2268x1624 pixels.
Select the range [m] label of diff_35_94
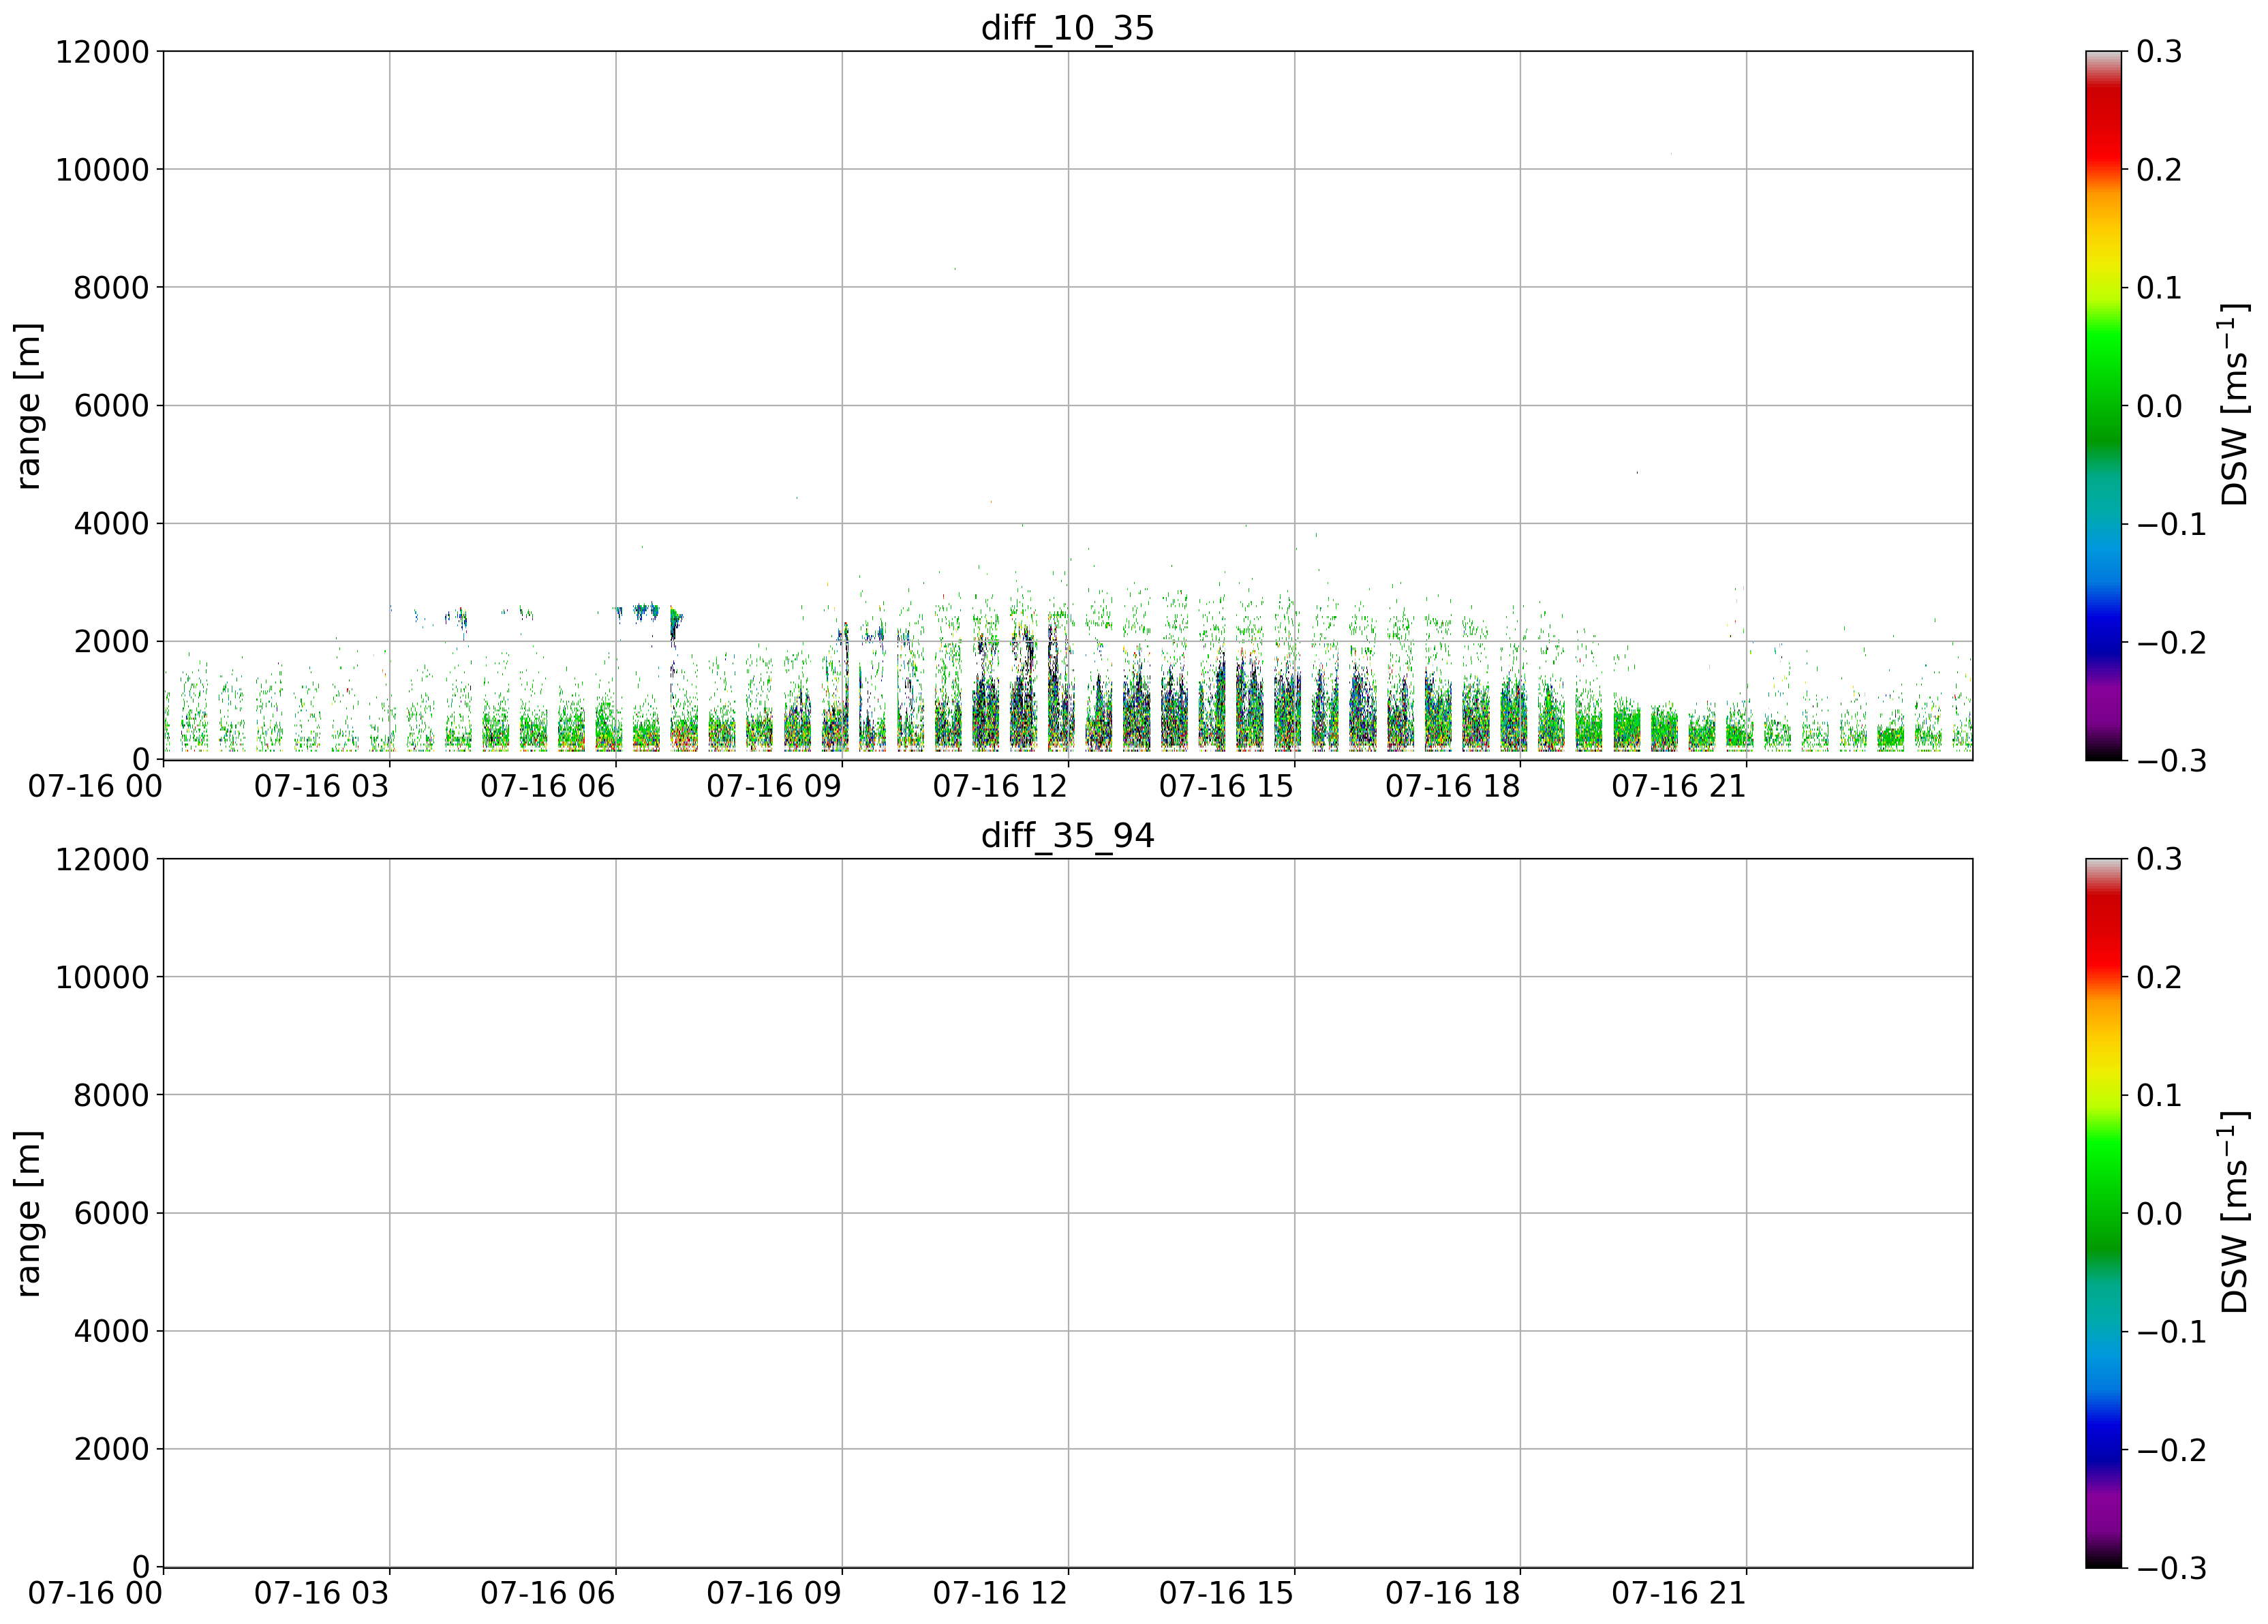pos(29,1213)
